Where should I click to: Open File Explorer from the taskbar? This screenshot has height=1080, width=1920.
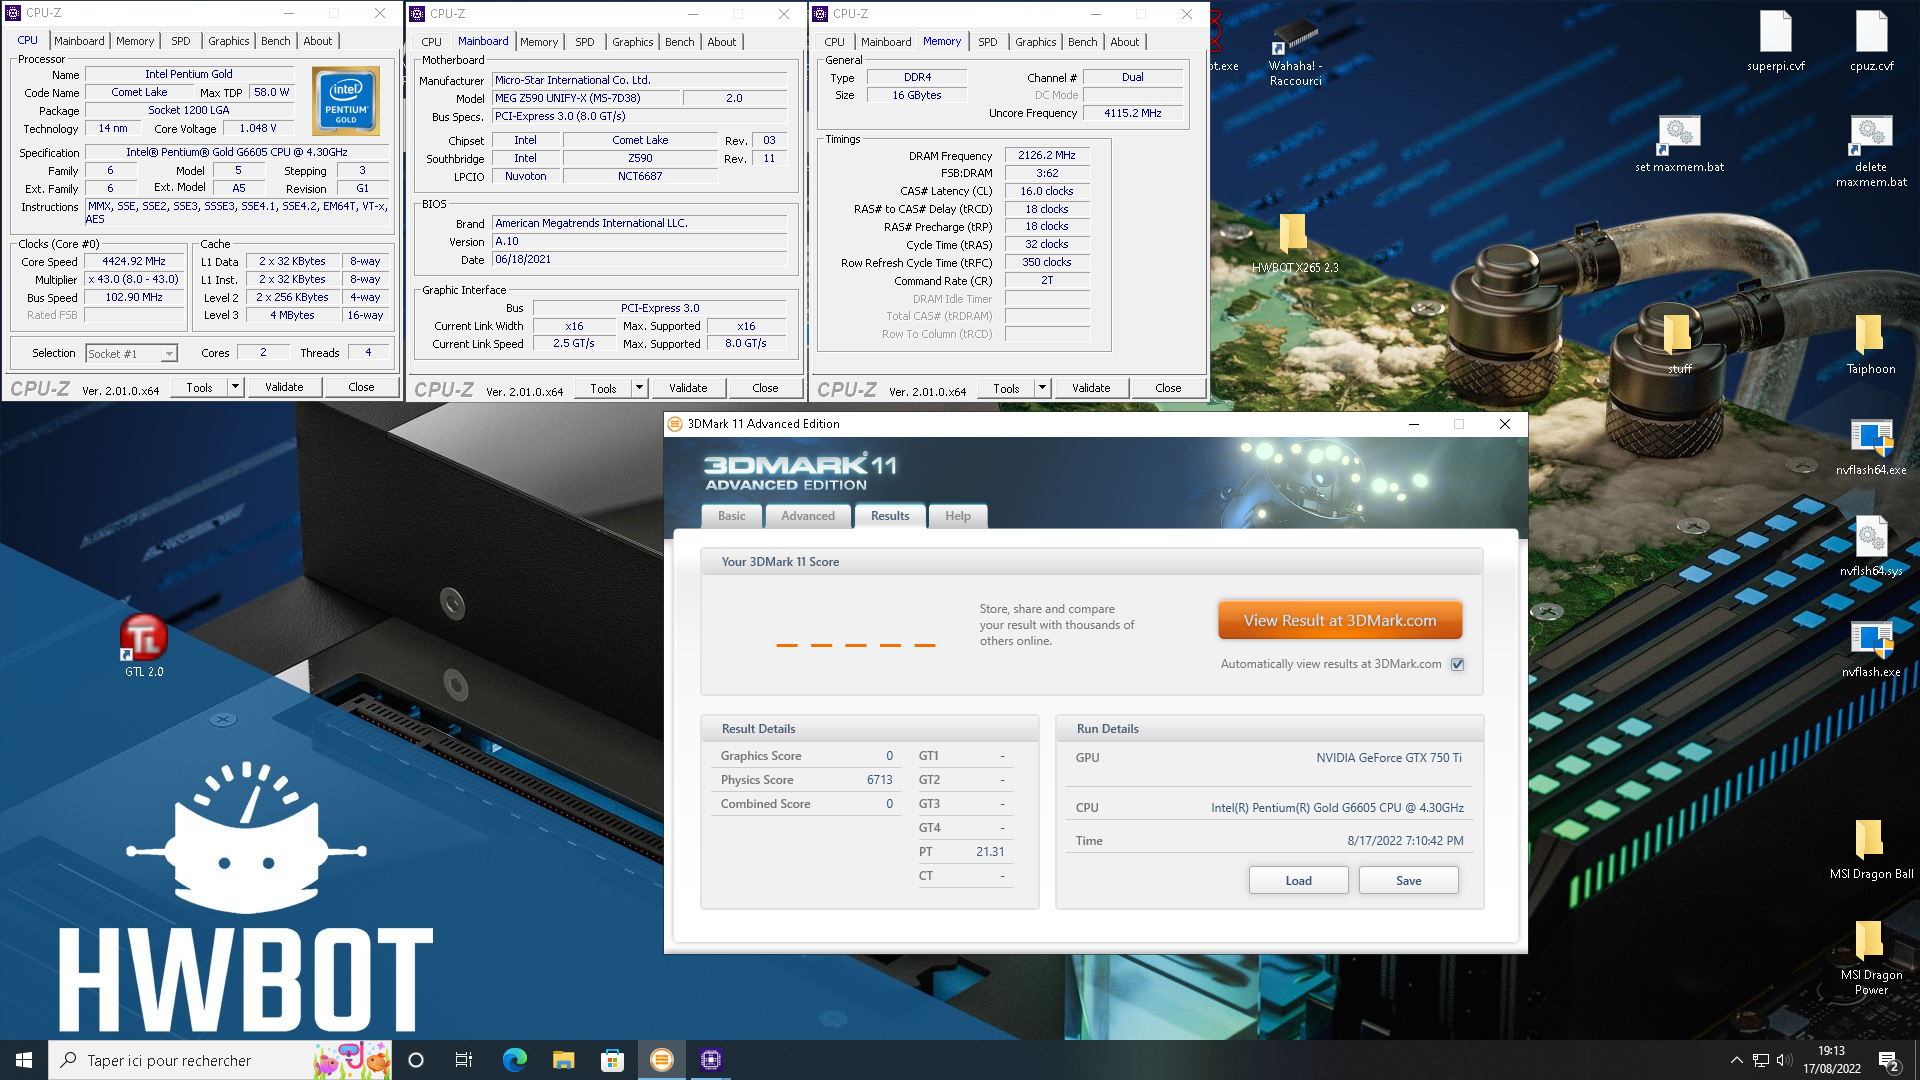(563, 1060)
